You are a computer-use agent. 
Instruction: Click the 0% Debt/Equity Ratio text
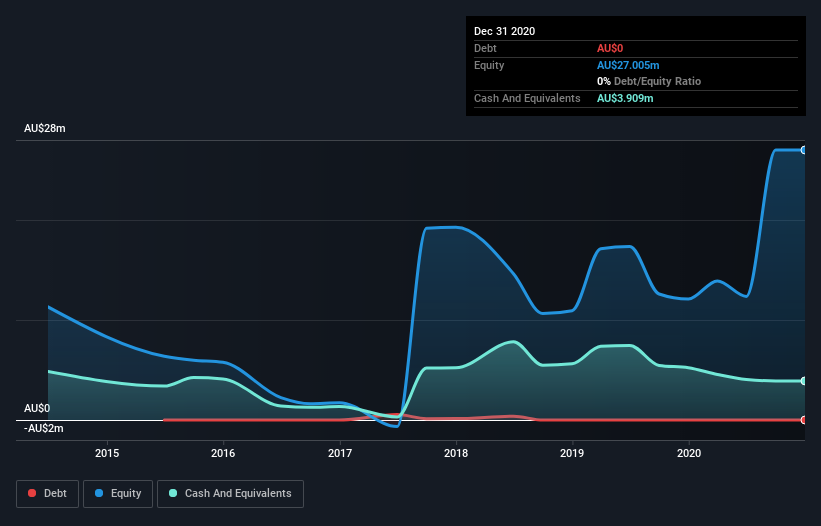(x=649, y=81)
